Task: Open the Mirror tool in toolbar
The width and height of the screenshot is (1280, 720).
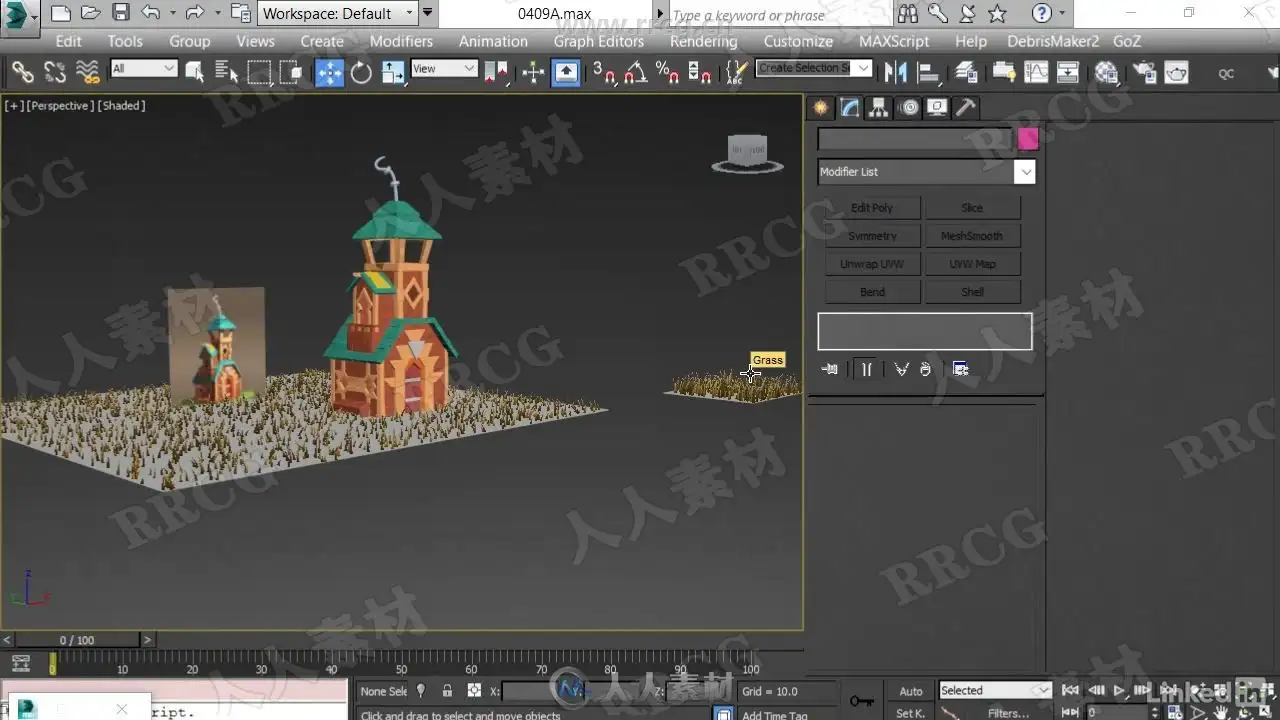Action: [895, 72]
